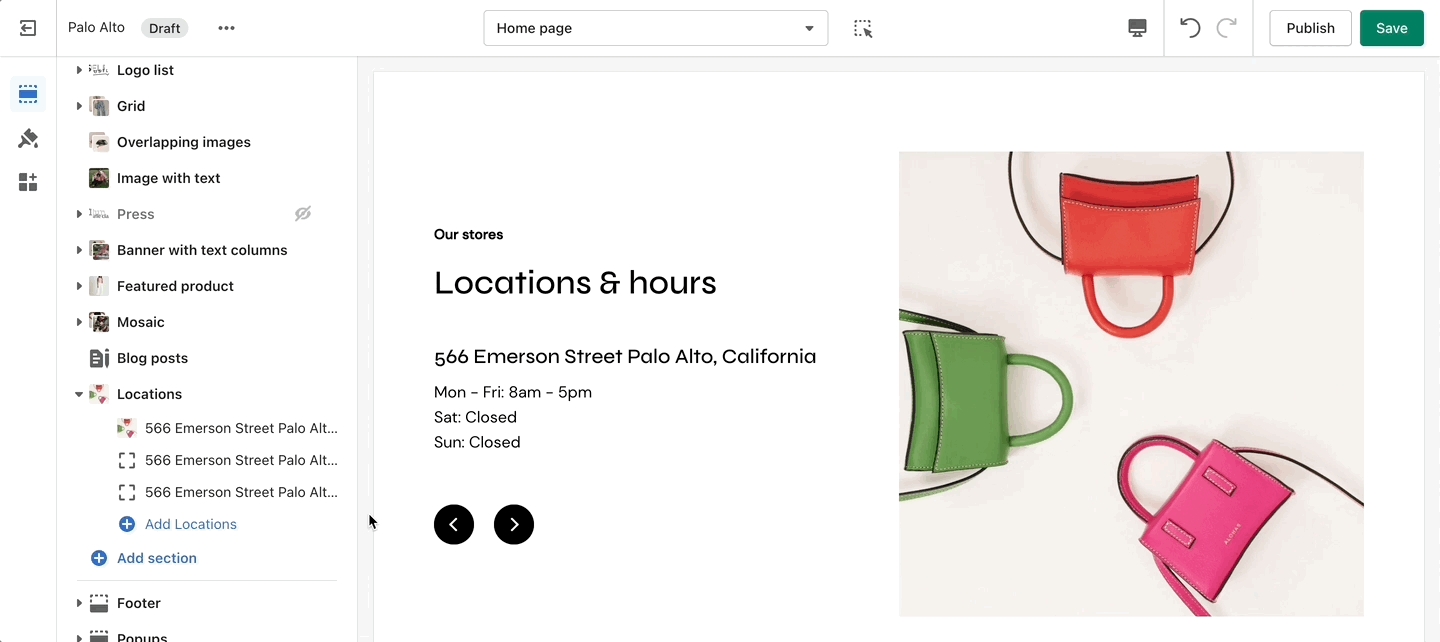
Task: Select the Overlapping images section
Action: click(183, 142)
